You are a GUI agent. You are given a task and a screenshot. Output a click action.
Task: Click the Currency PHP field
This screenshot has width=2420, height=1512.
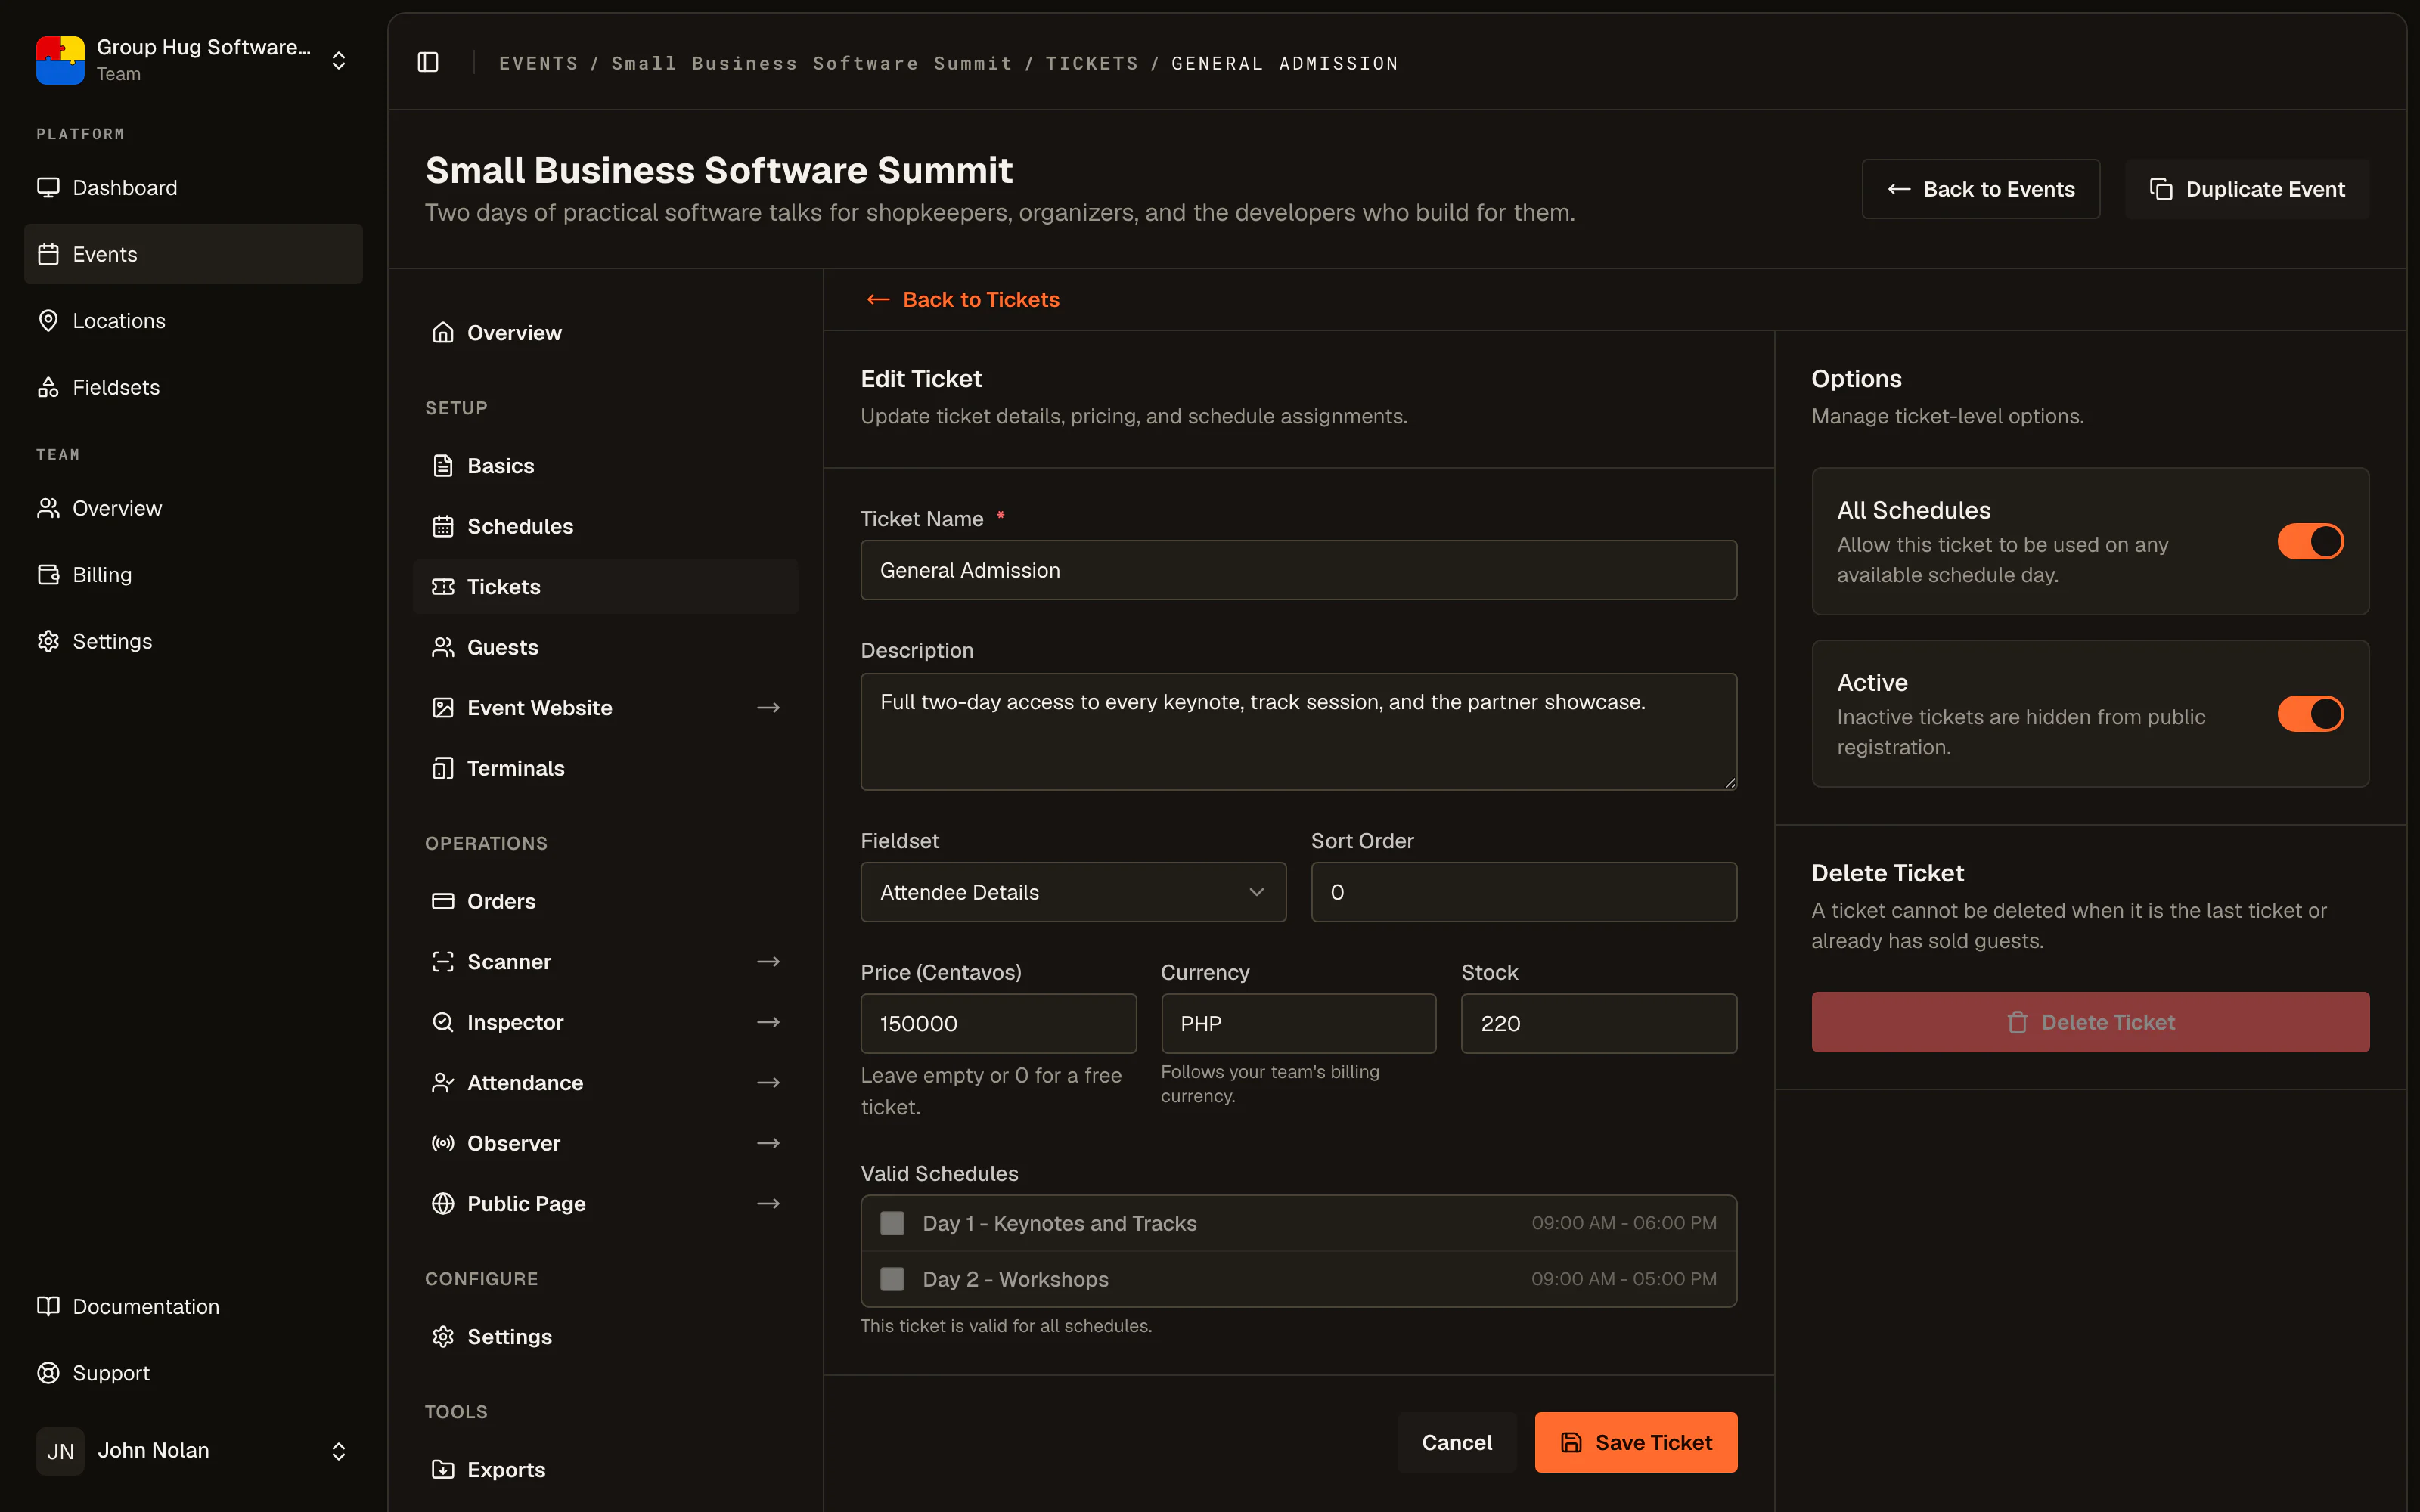click(x=1298, y=1023)
